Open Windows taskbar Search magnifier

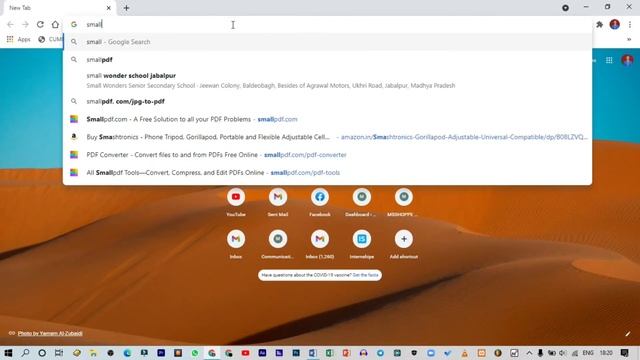tap(25, 353)
